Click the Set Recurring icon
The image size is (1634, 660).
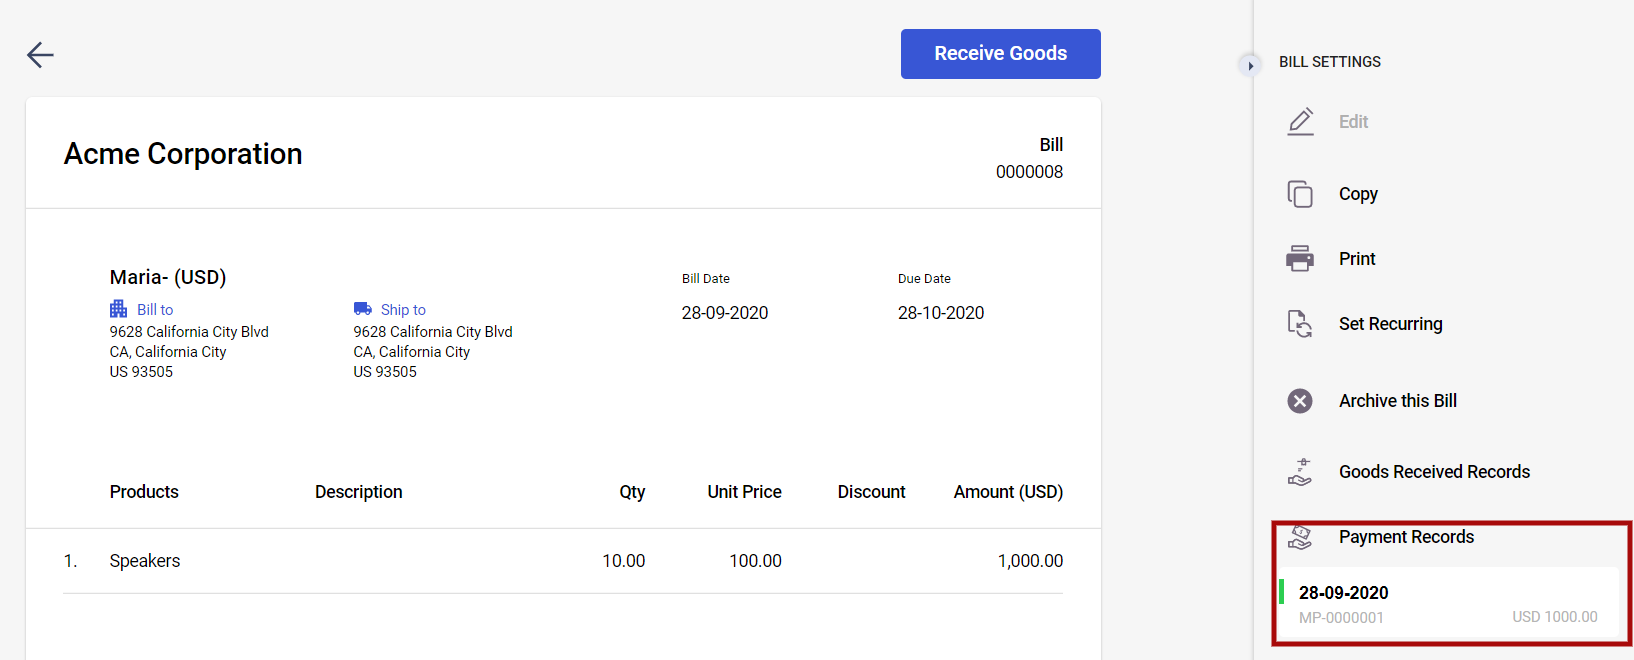(x=1300, y=324)
